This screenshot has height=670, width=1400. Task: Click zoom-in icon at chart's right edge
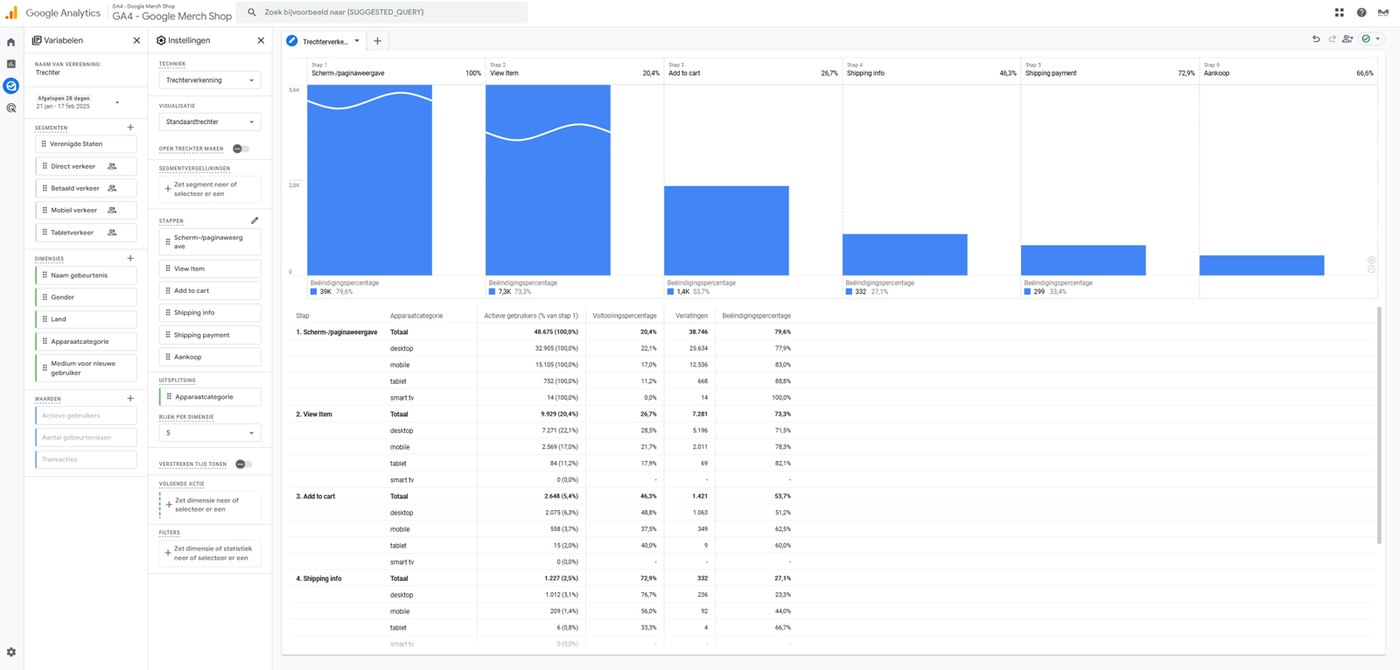coord(1371,261)
